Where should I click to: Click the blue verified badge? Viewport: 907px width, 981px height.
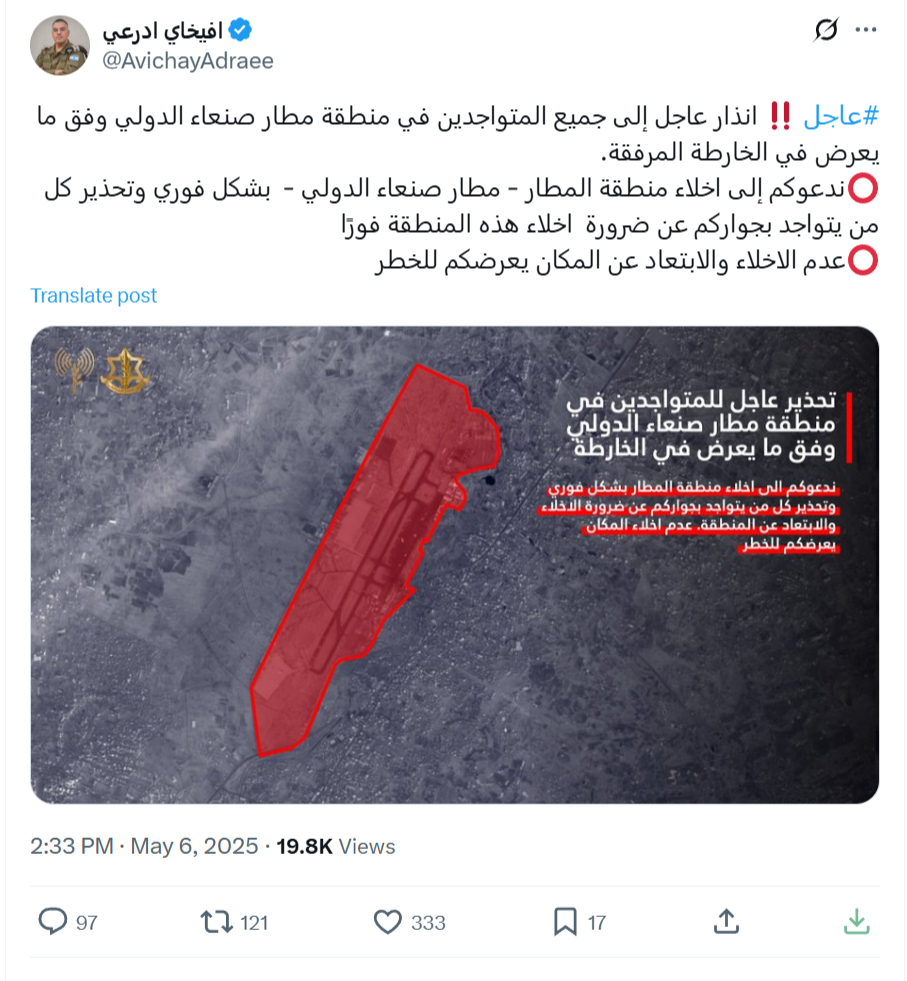click(x=240, y=29)
